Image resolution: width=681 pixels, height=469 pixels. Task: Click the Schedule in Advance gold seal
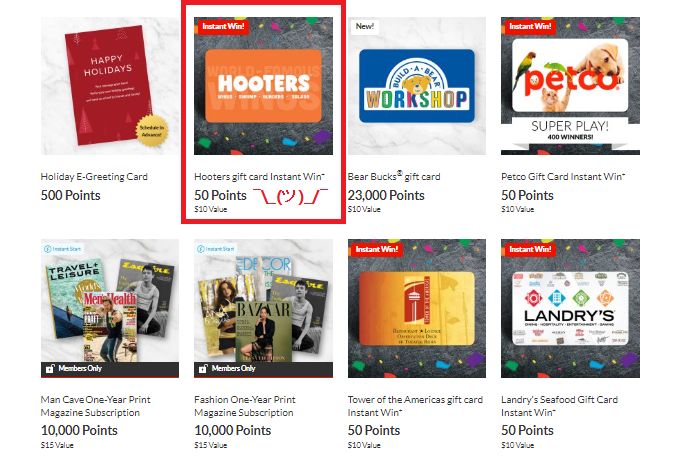(152, 131)
